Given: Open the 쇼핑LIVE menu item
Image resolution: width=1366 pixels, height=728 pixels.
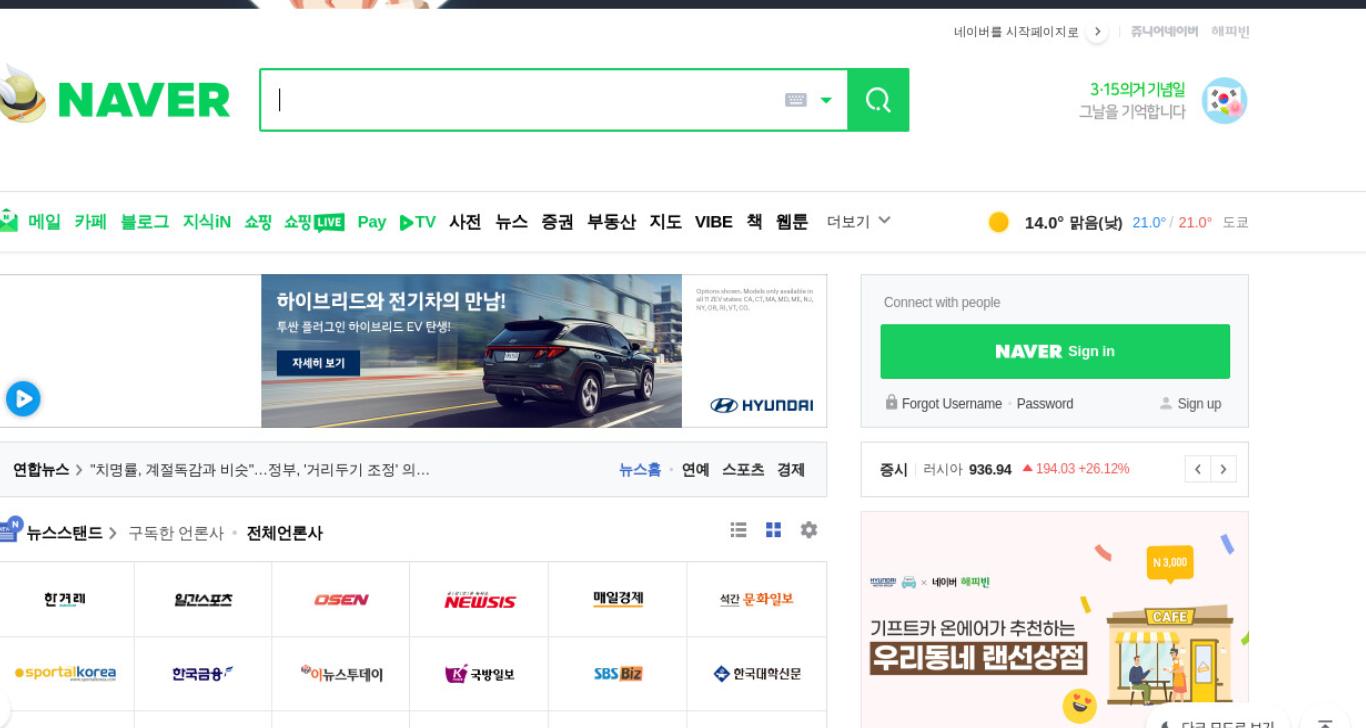Looking at the screenshot, I should (314, 222).
